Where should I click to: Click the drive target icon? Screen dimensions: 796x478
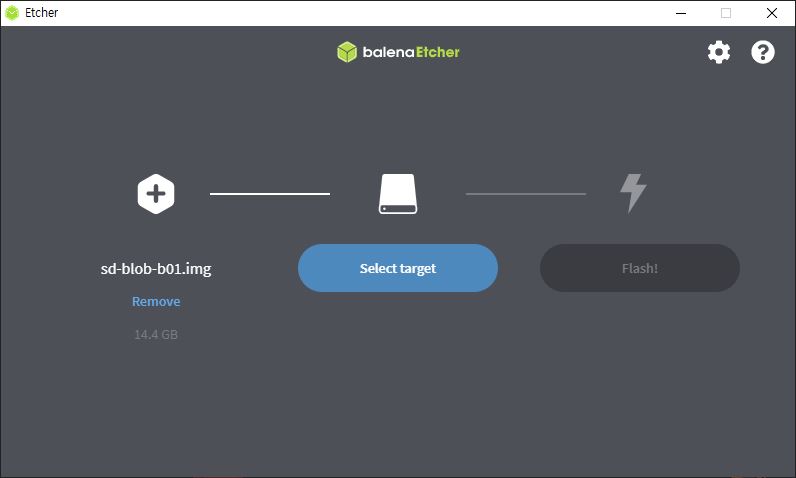click(x=398, y=194)
